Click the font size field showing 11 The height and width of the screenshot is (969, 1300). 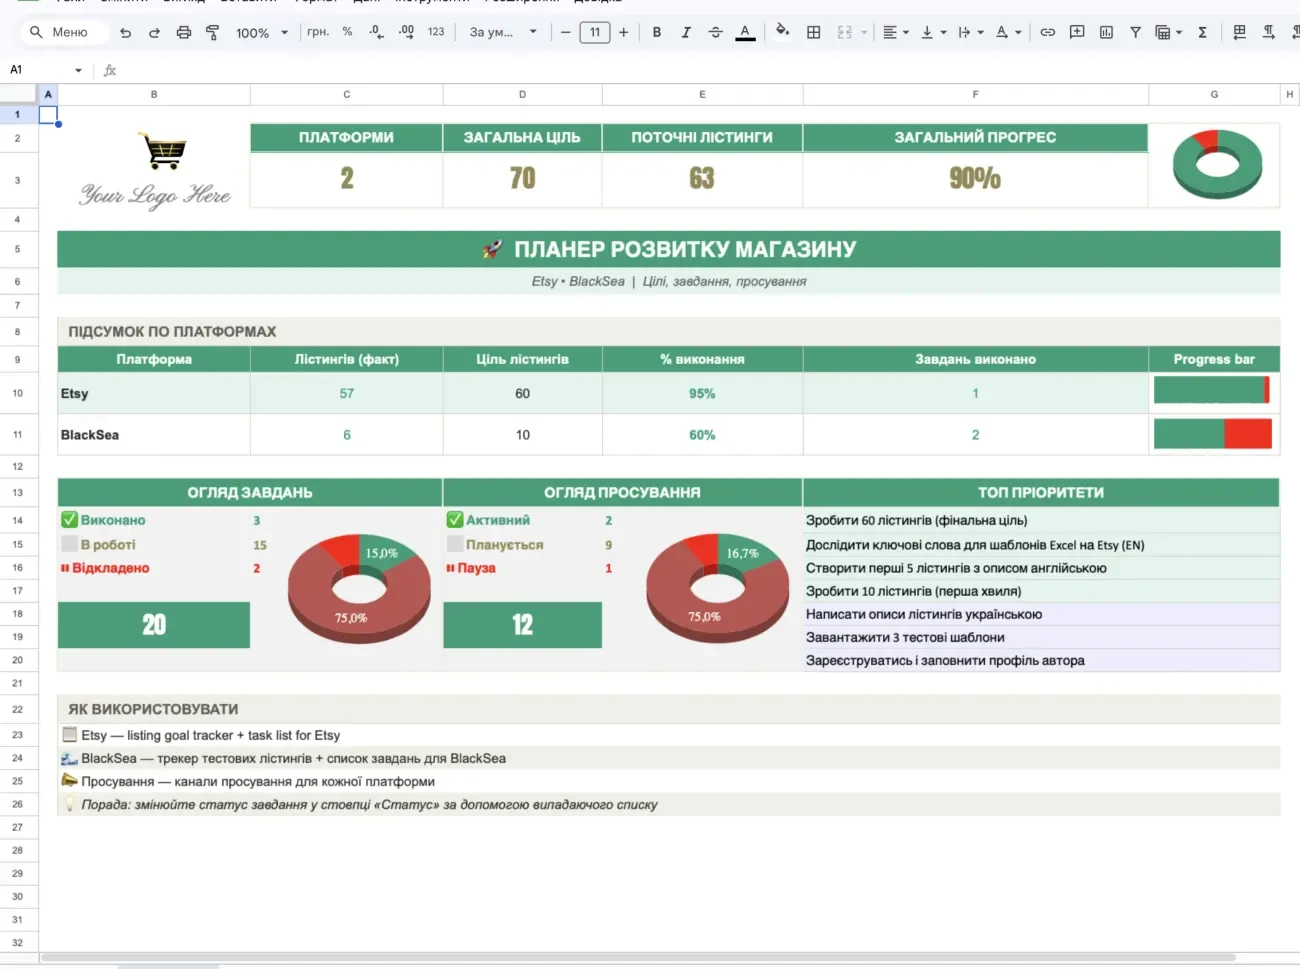point(595,32)
